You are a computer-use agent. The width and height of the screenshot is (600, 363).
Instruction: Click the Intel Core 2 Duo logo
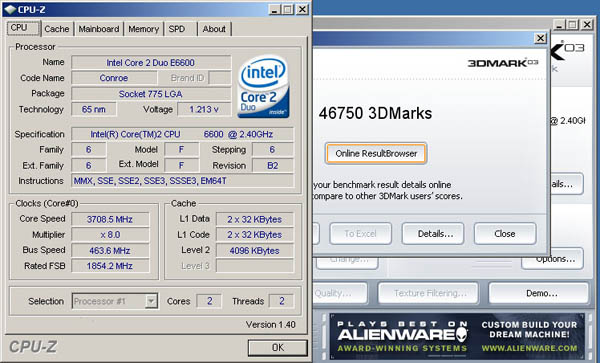click(264, 86)
